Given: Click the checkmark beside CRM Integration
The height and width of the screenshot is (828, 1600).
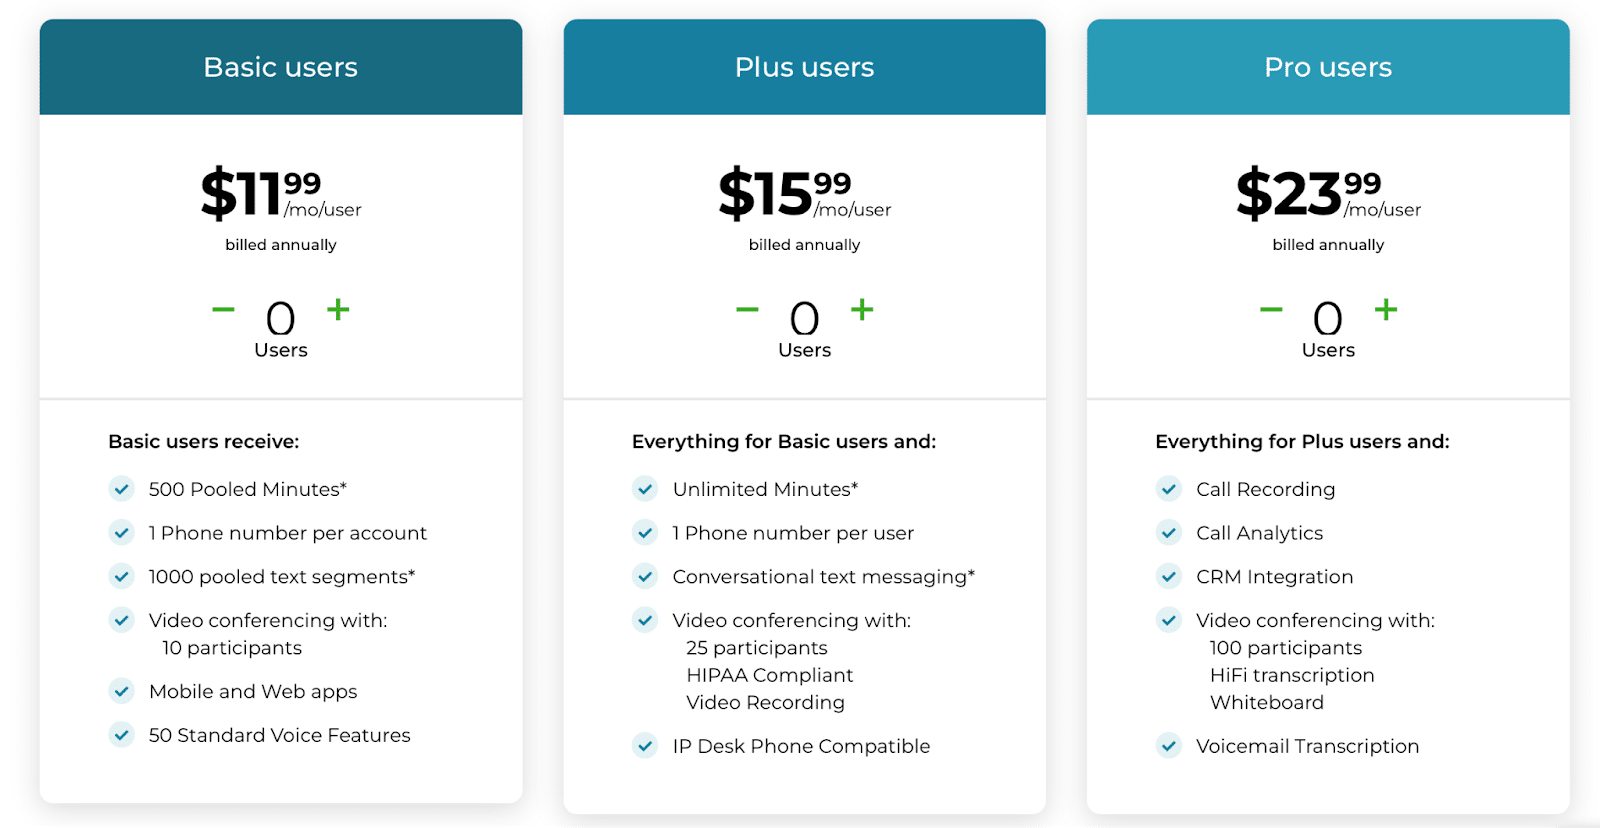Looking at the screenshot, I should click(x=1169, y=576).
